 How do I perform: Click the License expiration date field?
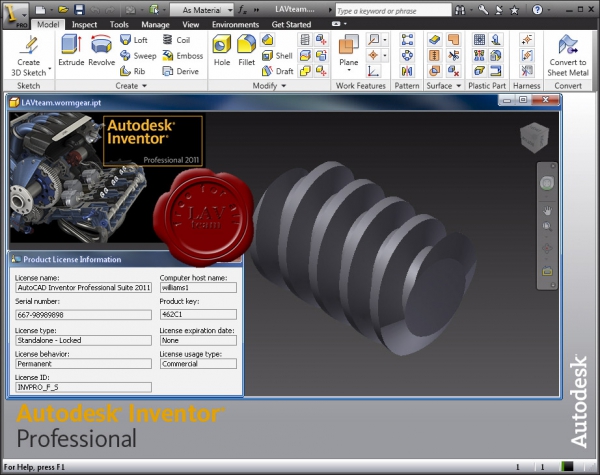click(198, 340)
